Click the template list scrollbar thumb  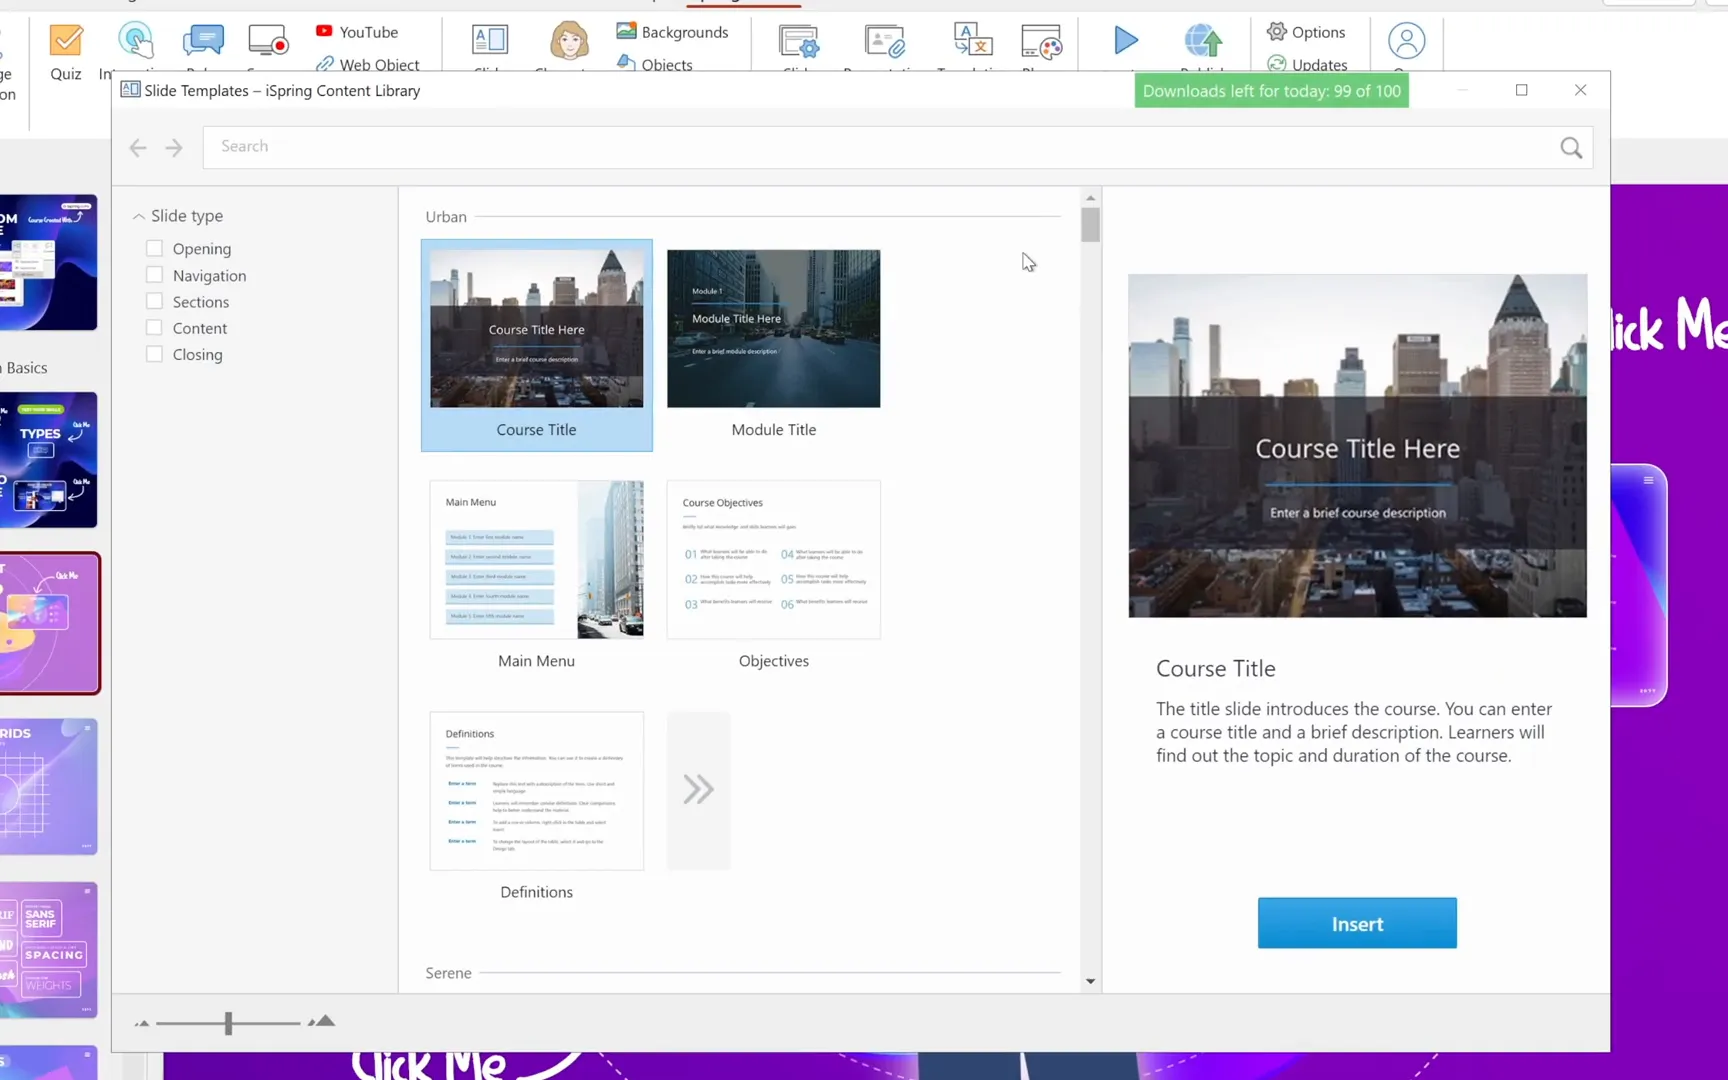coord(1090,224)
